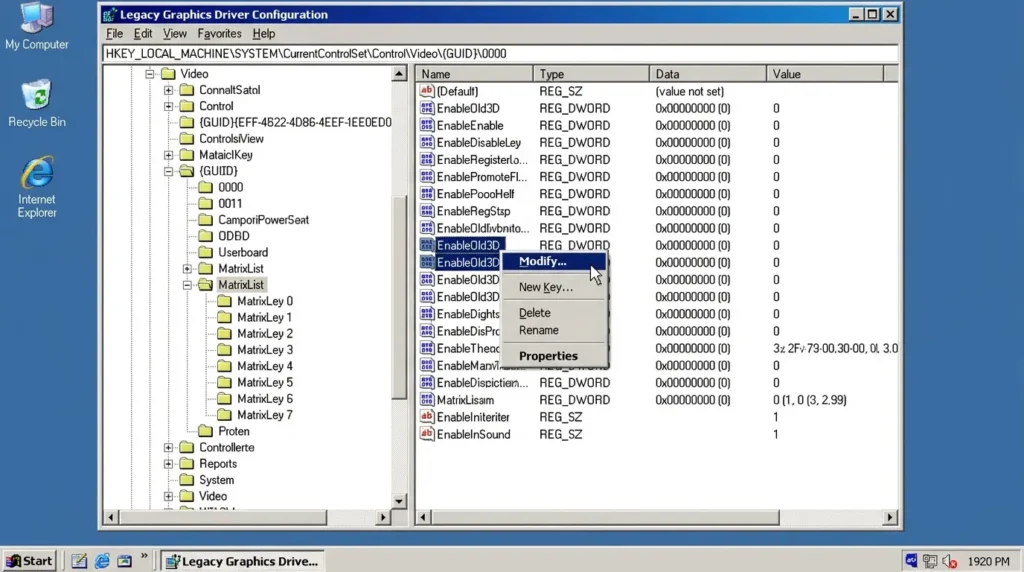Screen dimensions: 1024x572
Task: Expand the Controllerte tree node
Action: click(168, 447)
